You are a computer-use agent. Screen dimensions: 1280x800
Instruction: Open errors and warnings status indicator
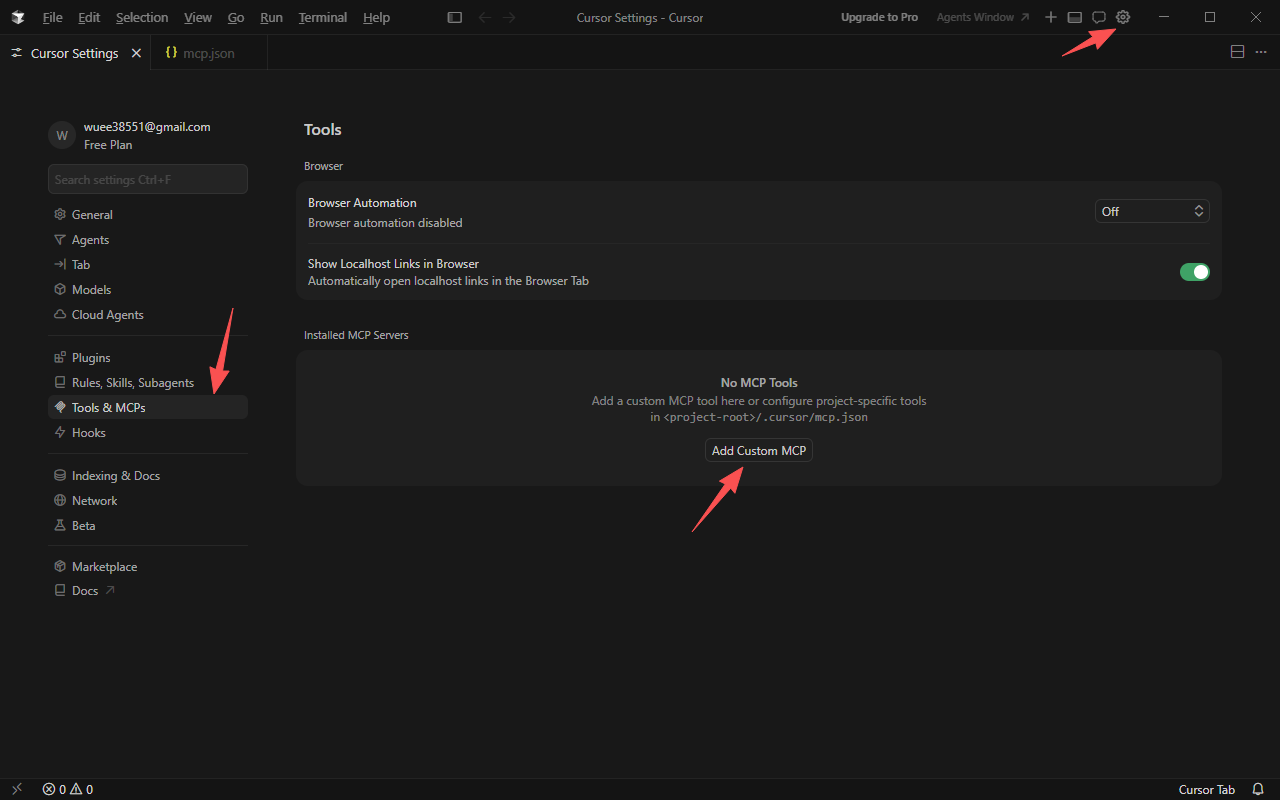click(68, 789)
